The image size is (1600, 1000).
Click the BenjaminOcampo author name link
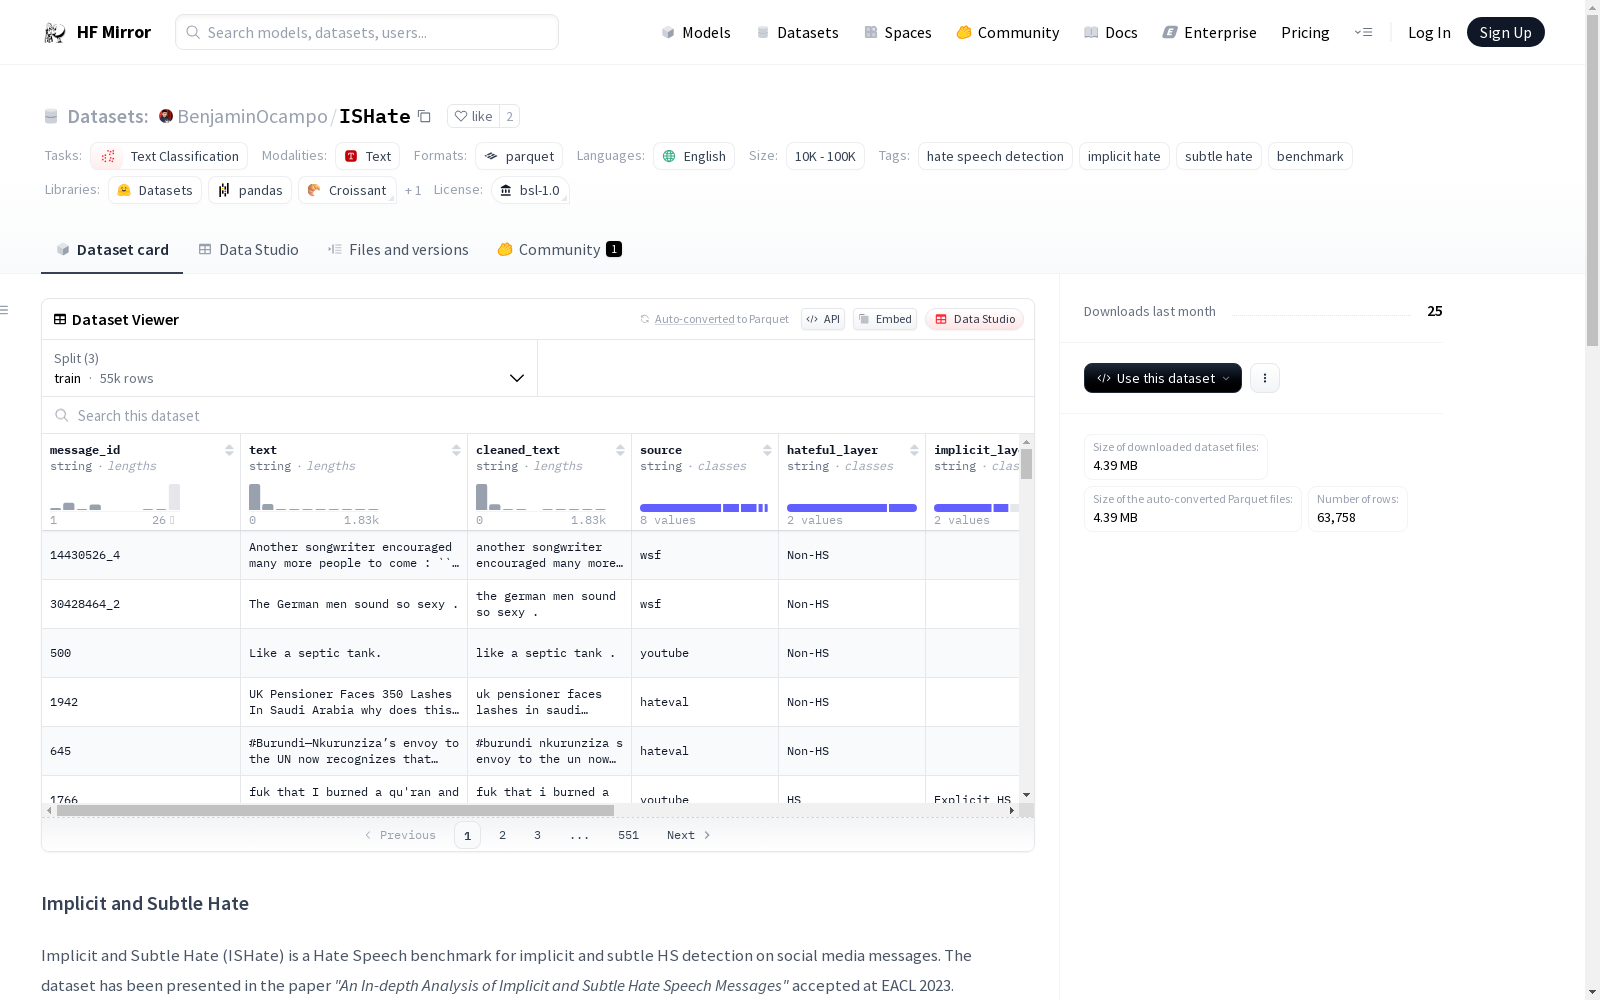pyautogui.click(x=252, y=116)
